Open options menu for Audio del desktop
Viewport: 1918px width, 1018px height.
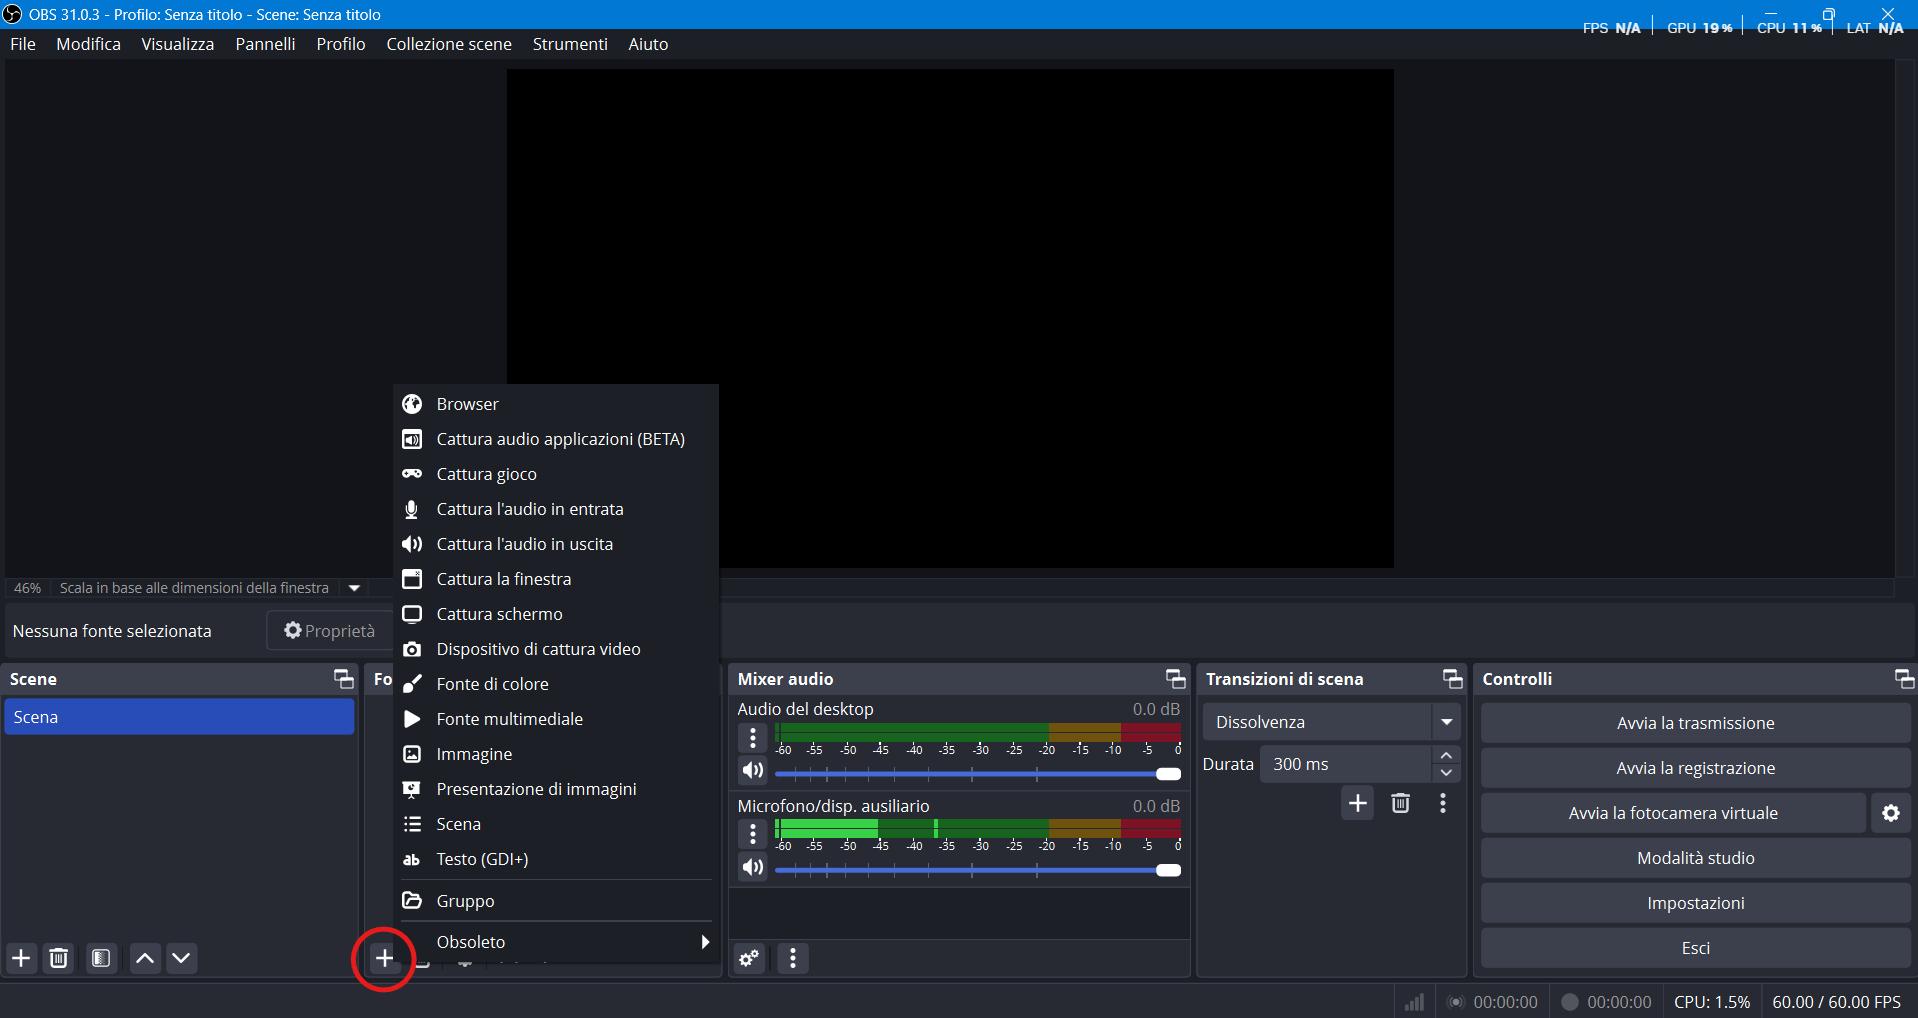pos(753,738)
